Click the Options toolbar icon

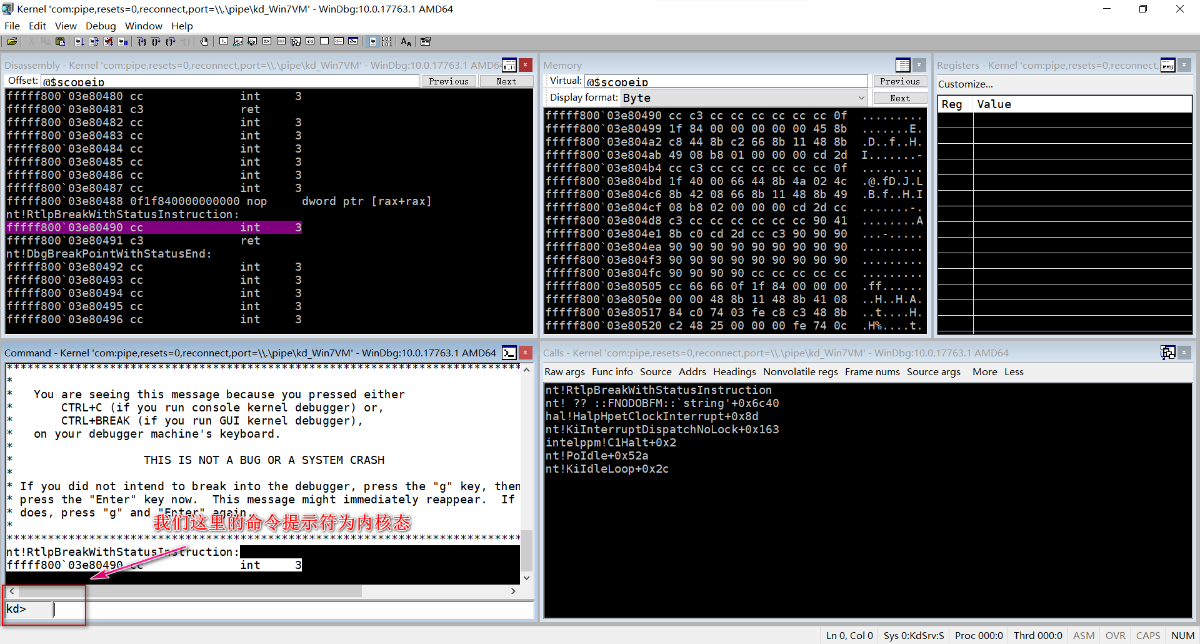[x=425, y=42]
